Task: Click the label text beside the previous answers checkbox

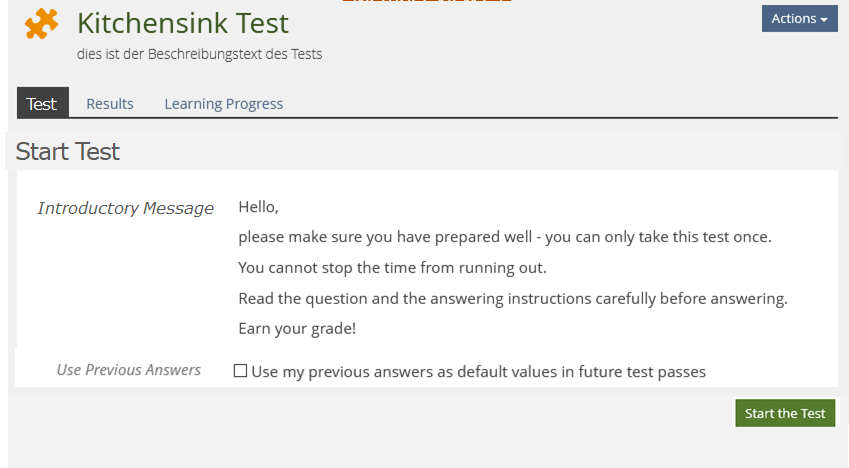Action: click(x=478, y=372)
